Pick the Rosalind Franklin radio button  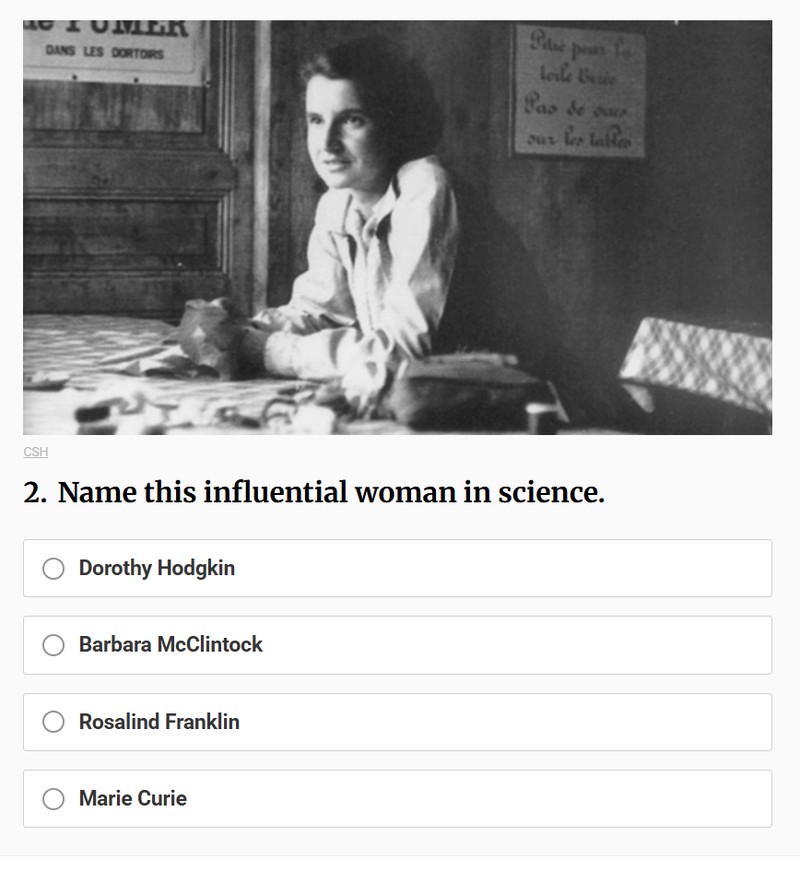click(53, 722)
